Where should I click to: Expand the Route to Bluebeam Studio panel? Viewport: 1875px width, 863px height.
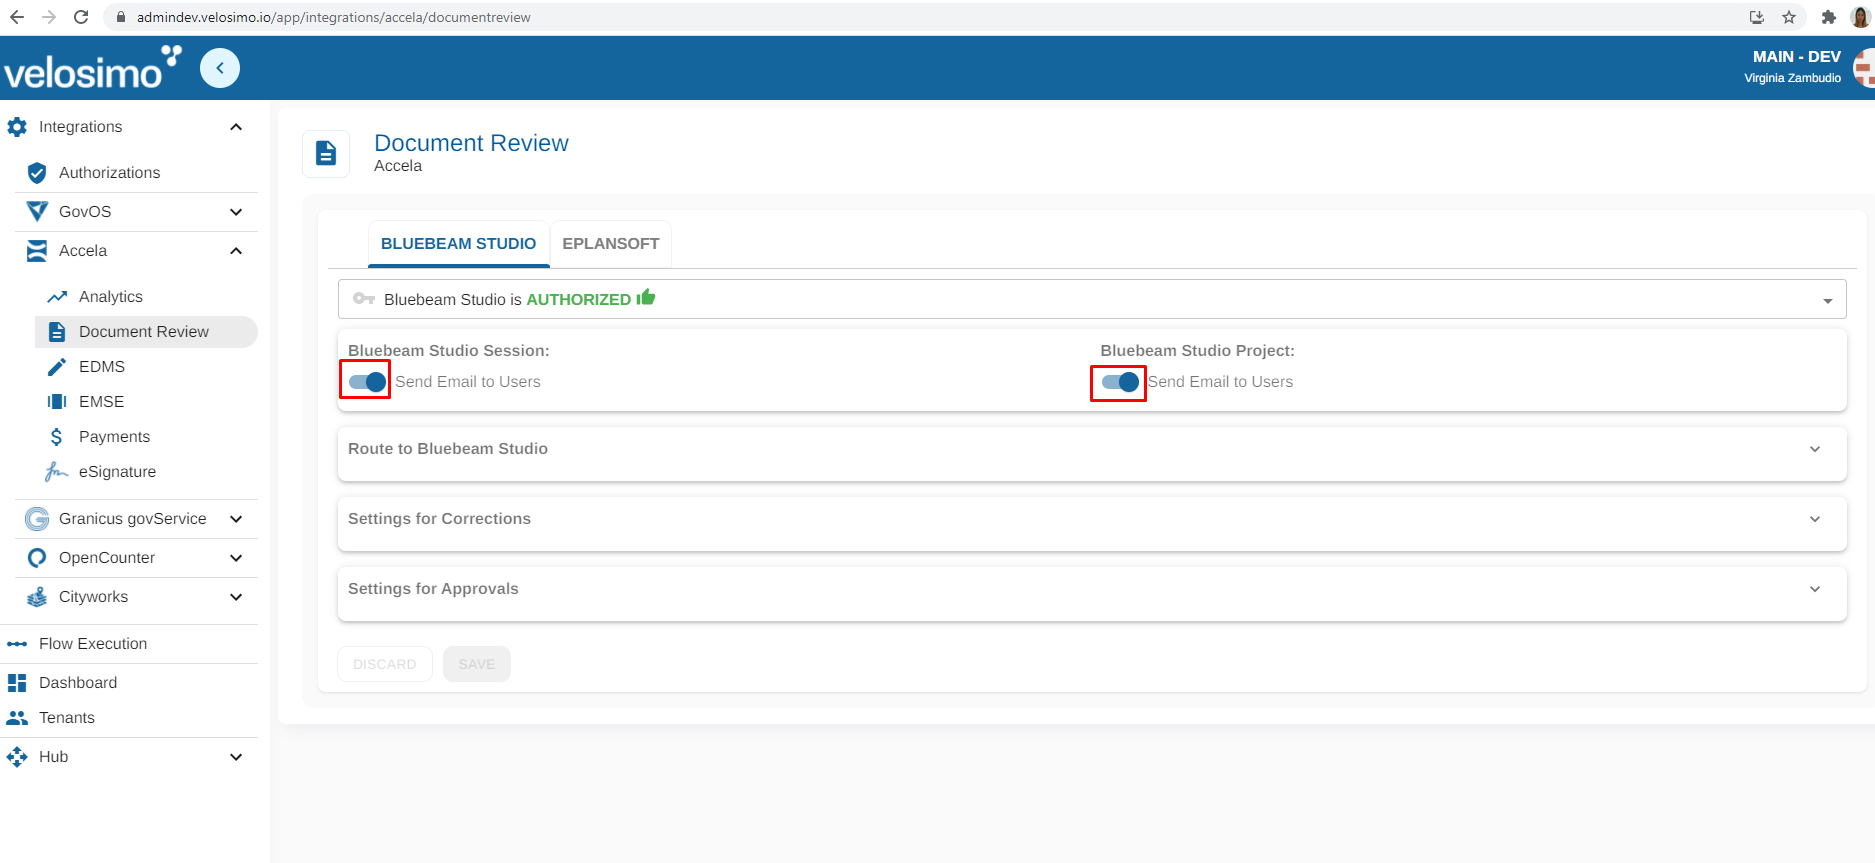tap(1815, 449)
